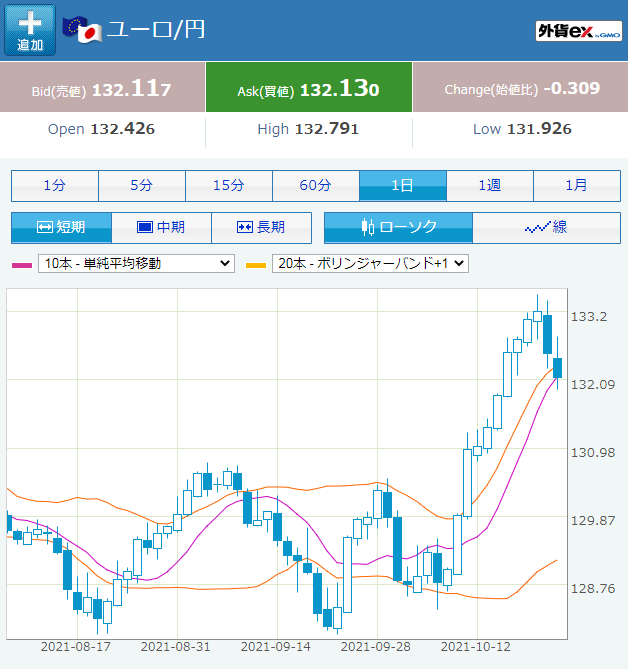Switch chart range to 長期
The height and width of the screenshot is (669, 628).
[261, 228]
